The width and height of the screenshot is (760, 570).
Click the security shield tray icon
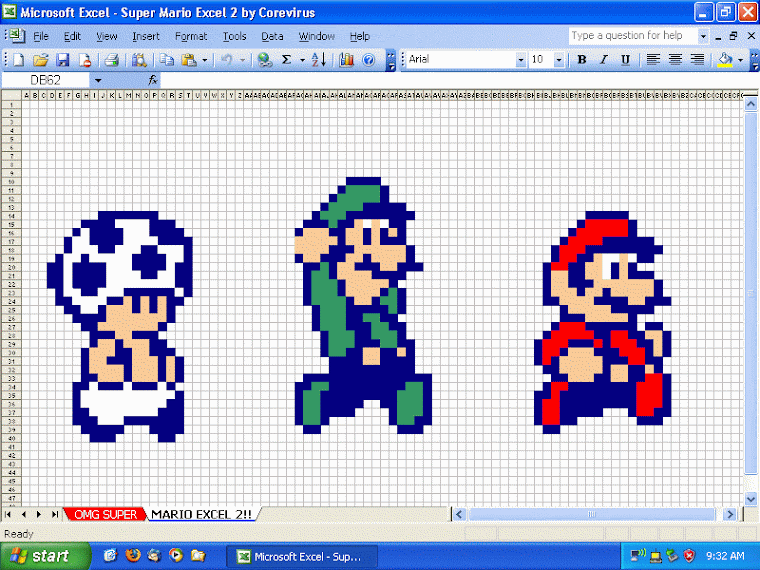point(689,555)
